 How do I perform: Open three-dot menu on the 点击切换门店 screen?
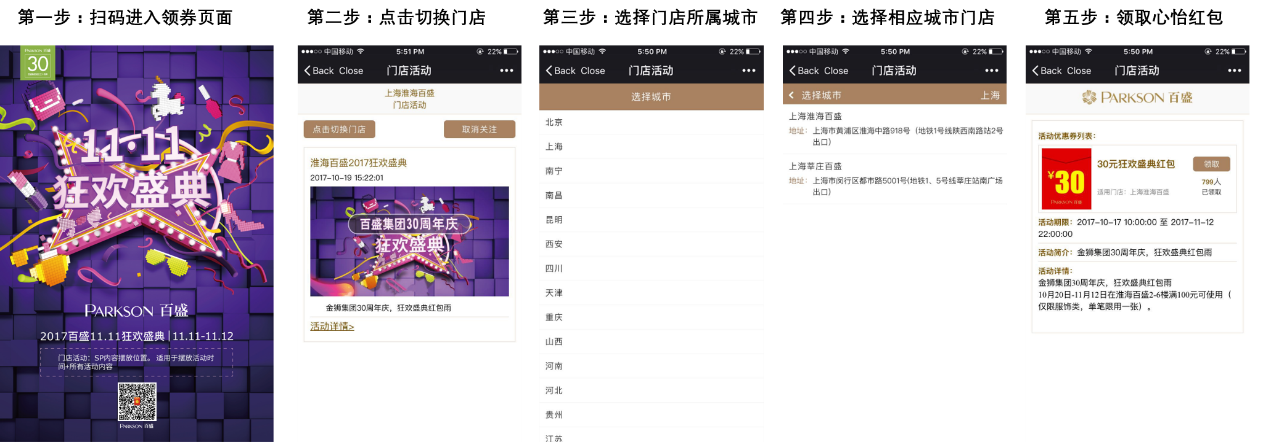(x=506, y=71)
